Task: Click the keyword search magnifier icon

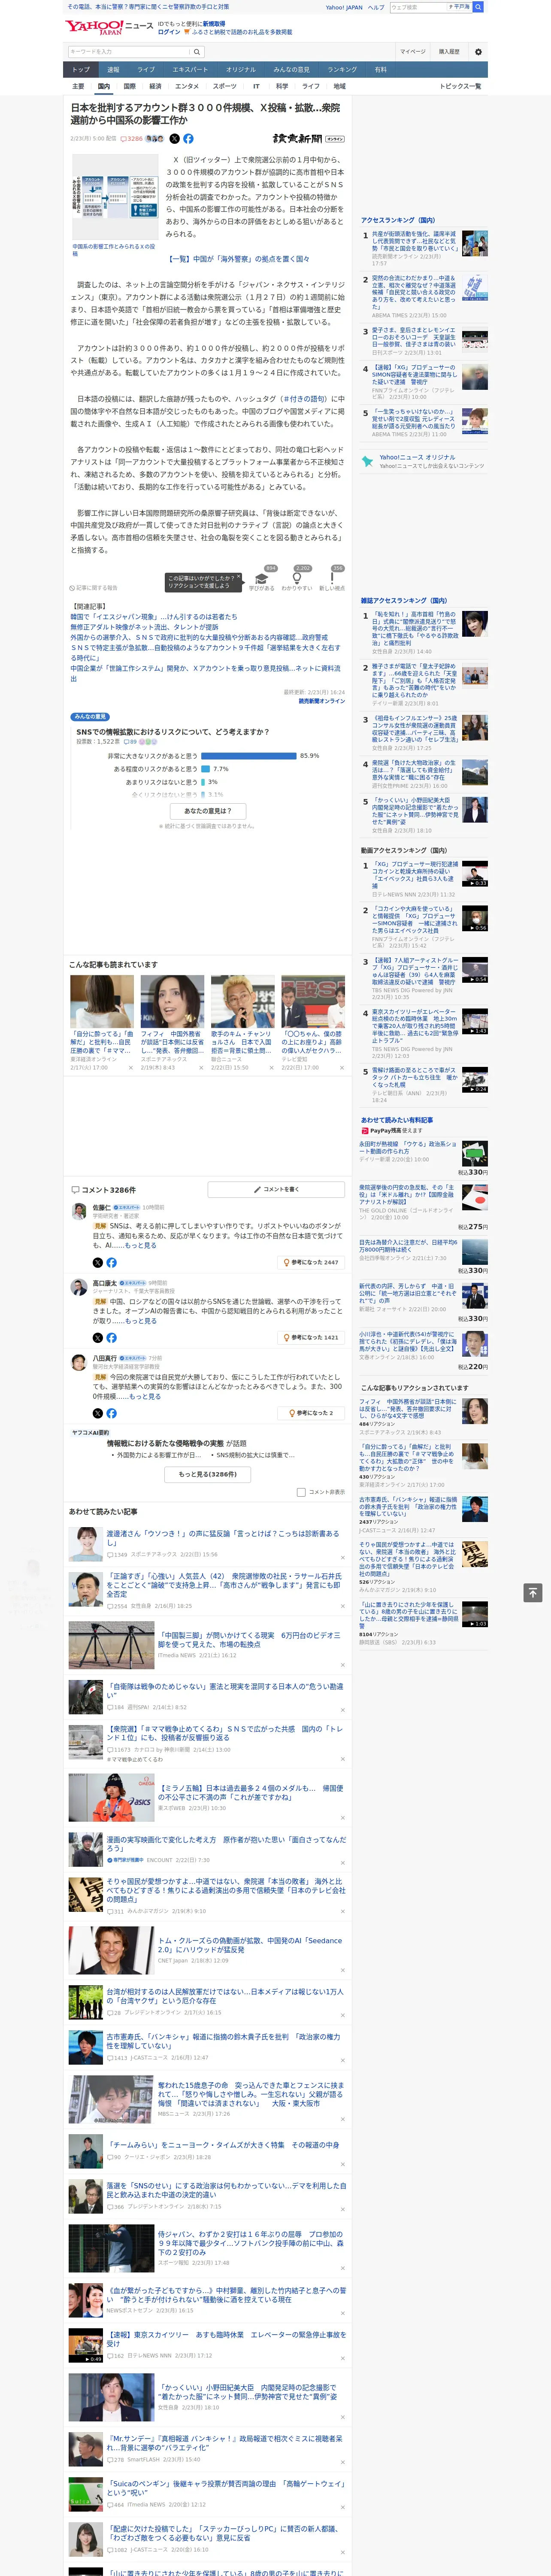Action: (196, 52)
